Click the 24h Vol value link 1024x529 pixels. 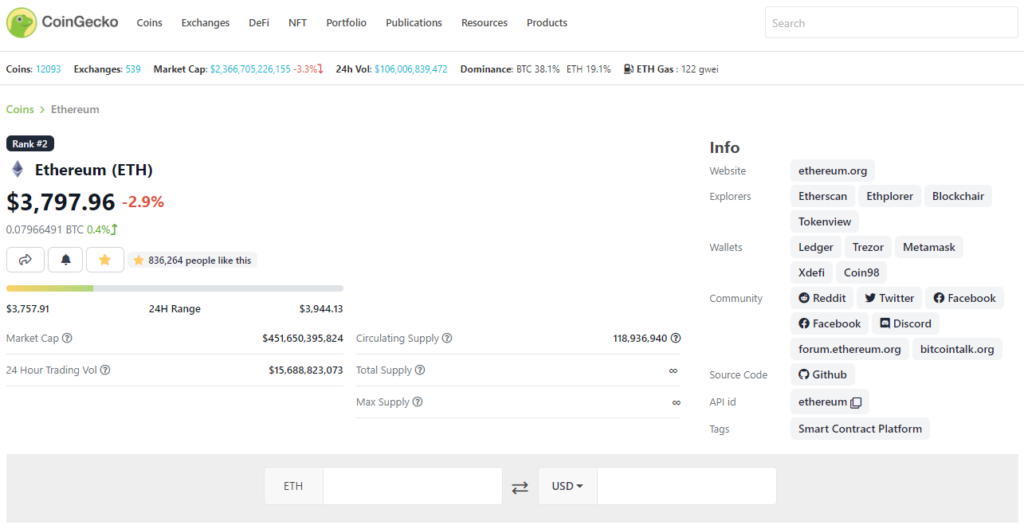[411, 69]
